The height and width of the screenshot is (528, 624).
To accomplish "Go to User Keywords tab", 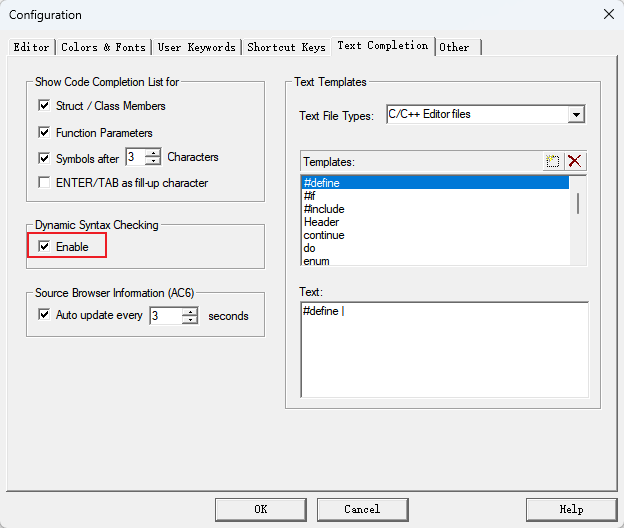I will coord(197,47).
